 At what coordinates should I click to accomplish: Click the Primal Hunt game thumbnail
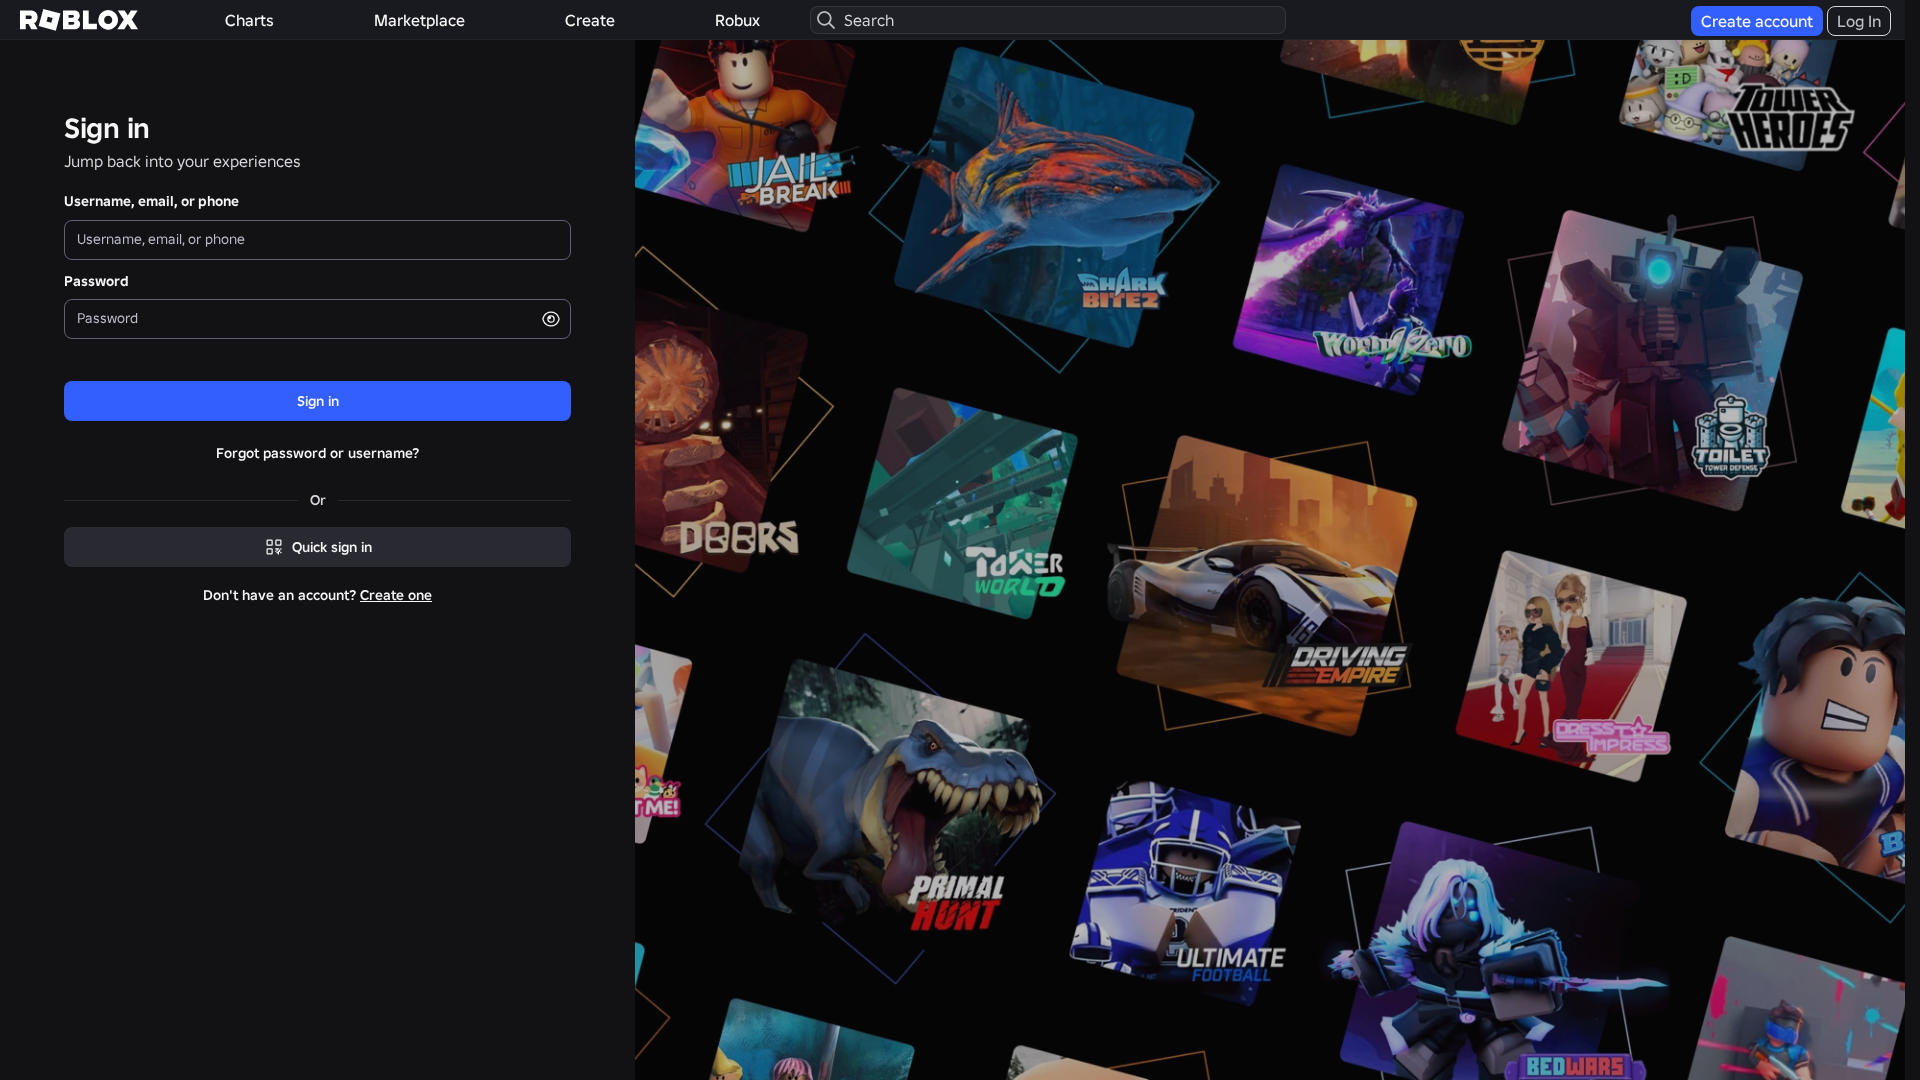tap(890, 795)
